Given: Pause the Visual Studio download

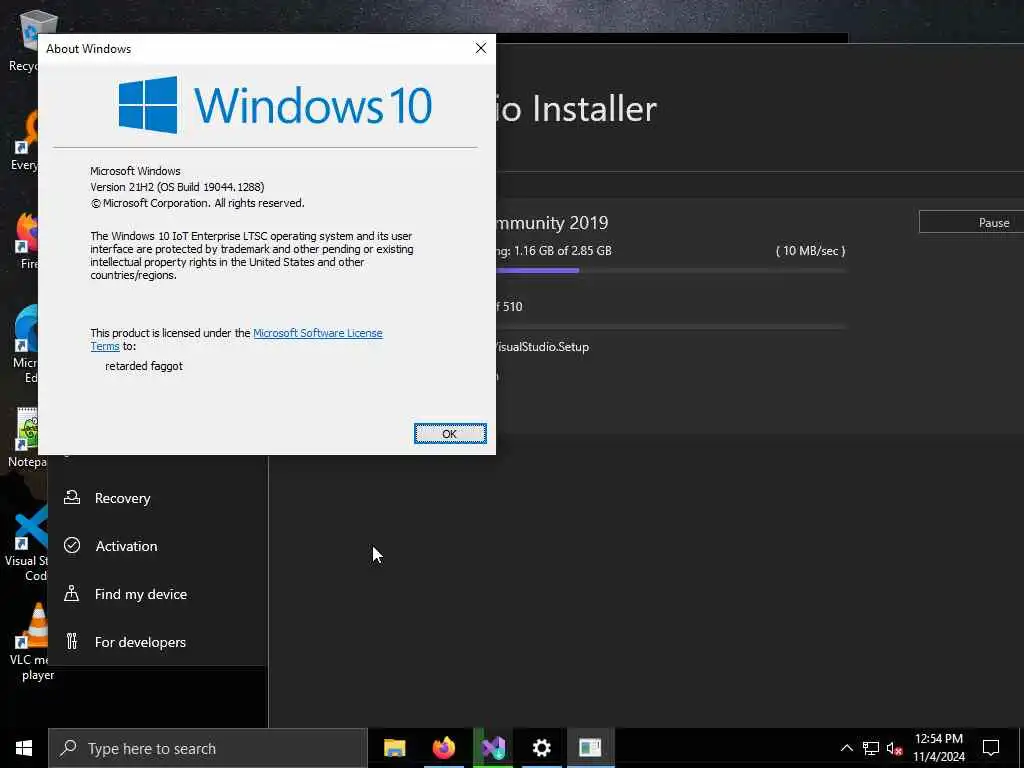Looking at the screenshot, I should 972,223.
